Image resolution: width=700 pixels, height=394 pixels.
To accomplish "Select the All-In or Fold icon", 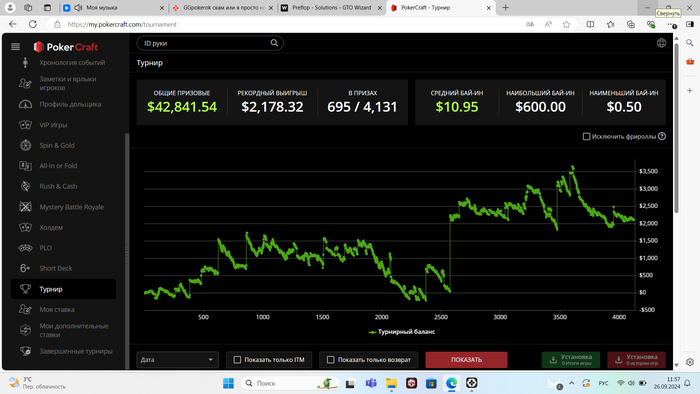I will point(25,166).
